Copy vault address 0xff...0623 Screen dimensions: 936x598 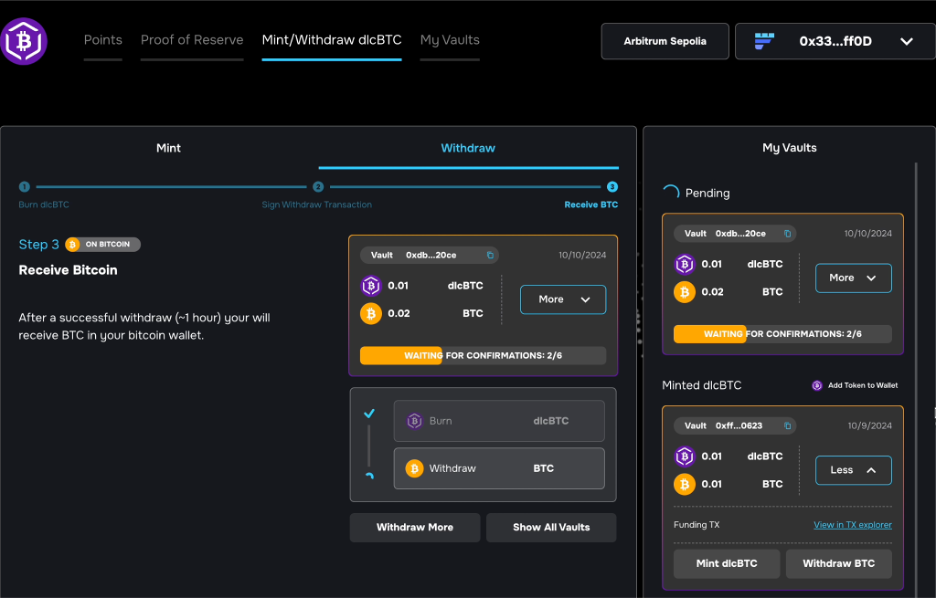click(x=787, y=426)
